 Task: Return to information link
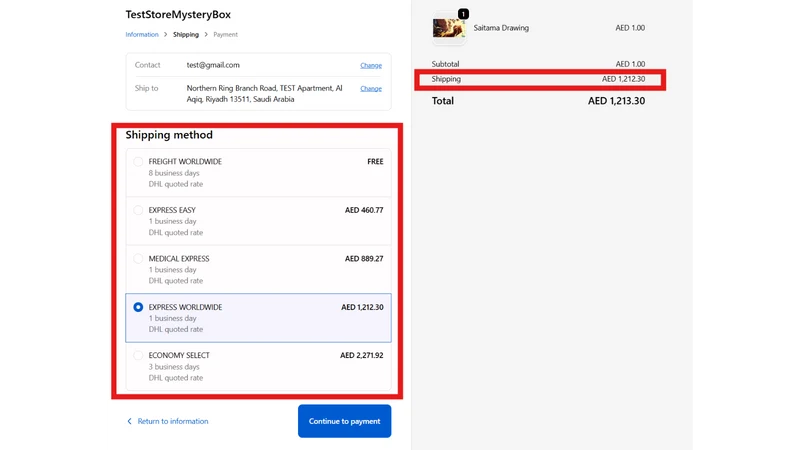172,421
